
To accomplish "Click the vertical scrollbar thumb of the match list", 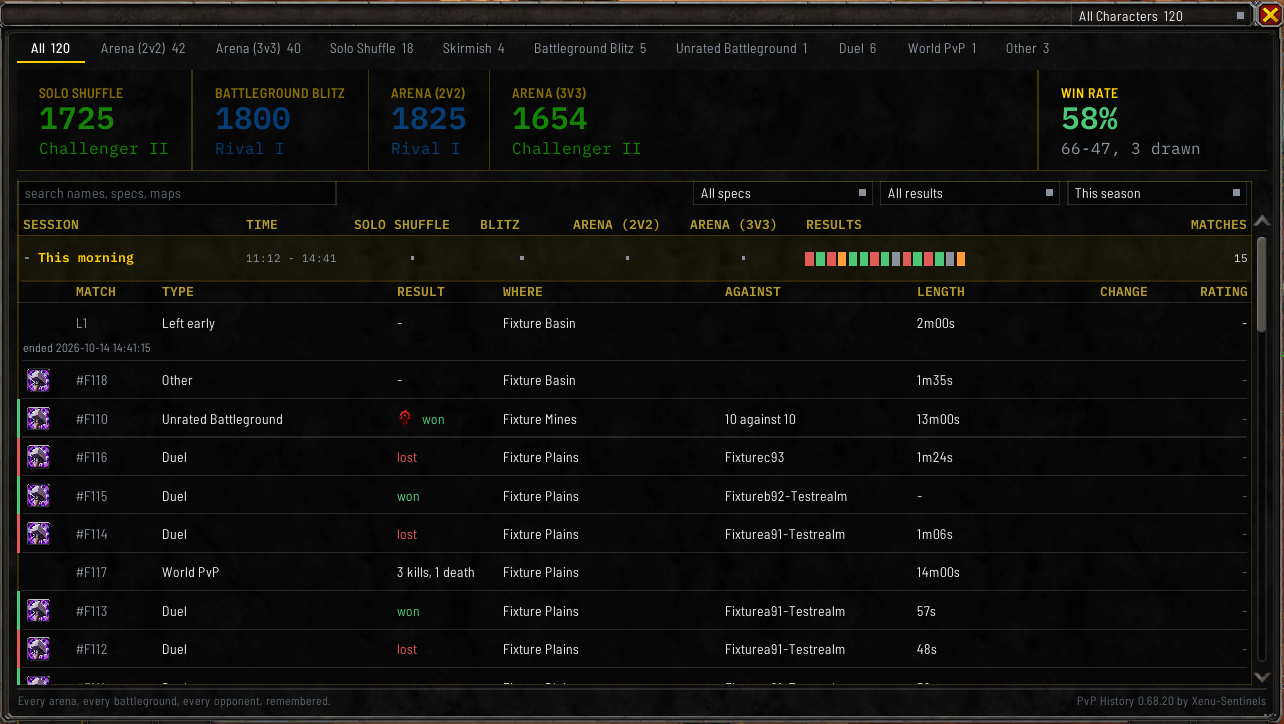I will coord(1262,285).
